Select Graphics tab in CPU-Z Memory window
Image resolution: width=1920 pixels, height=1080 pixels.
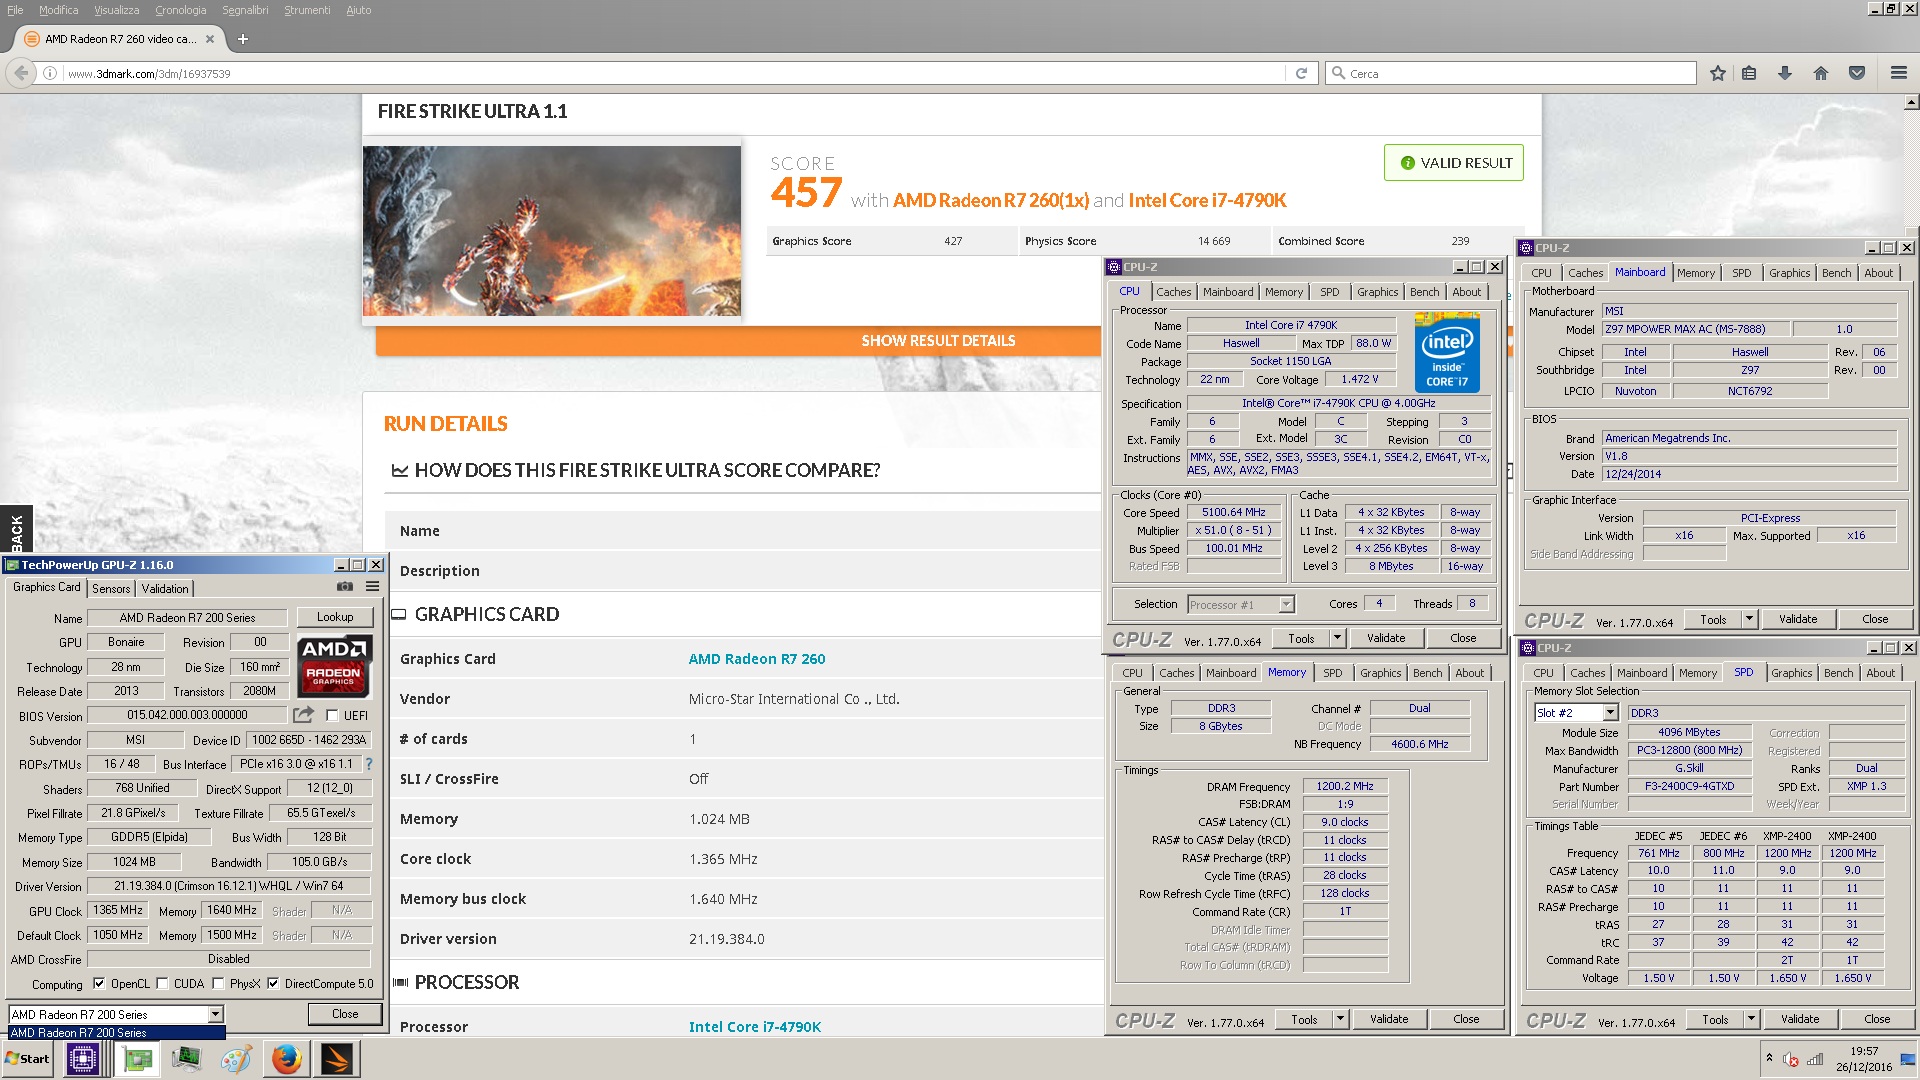1380,673
